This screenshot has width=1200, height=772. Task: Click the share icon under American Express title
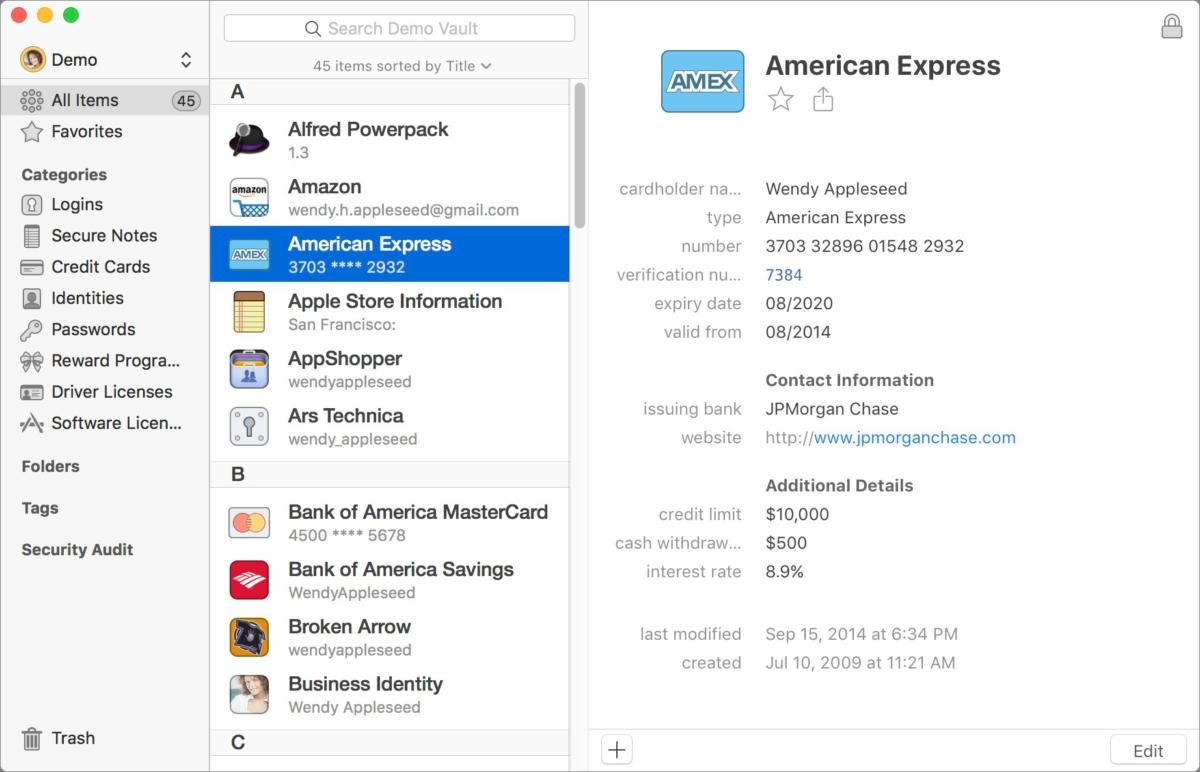823,99
